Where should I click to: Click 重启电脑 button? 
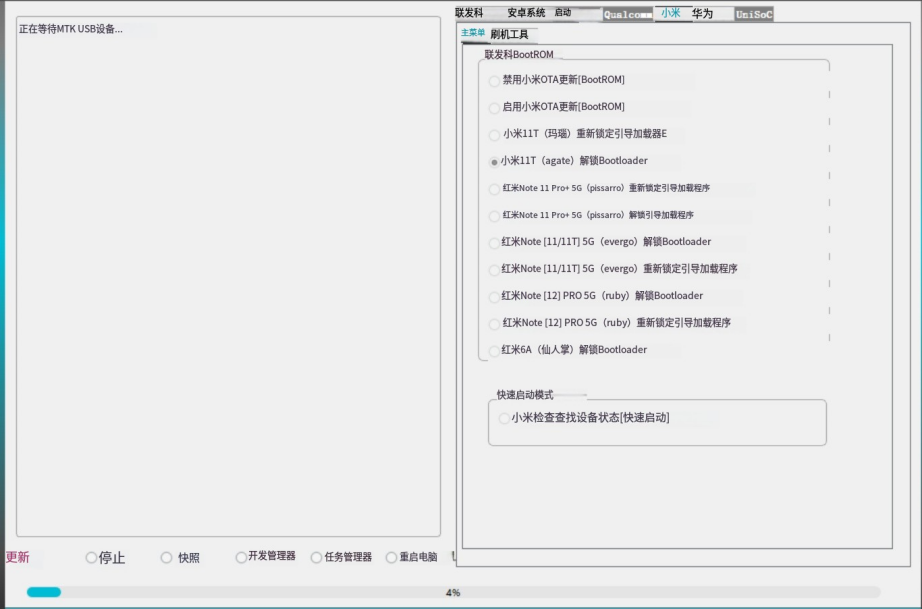pyautogui.click(x=412, y=557)
